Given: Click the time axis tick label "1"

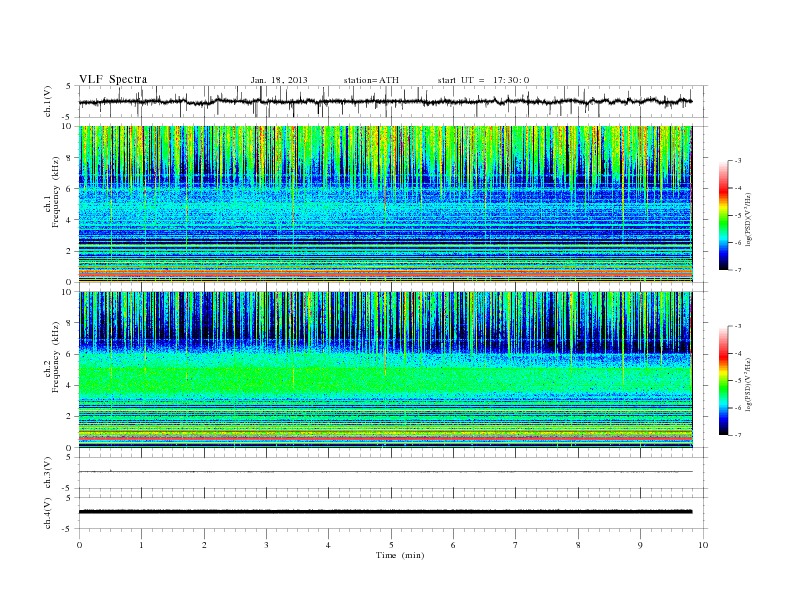Looking at the screenshot, I should pos(141,545).
